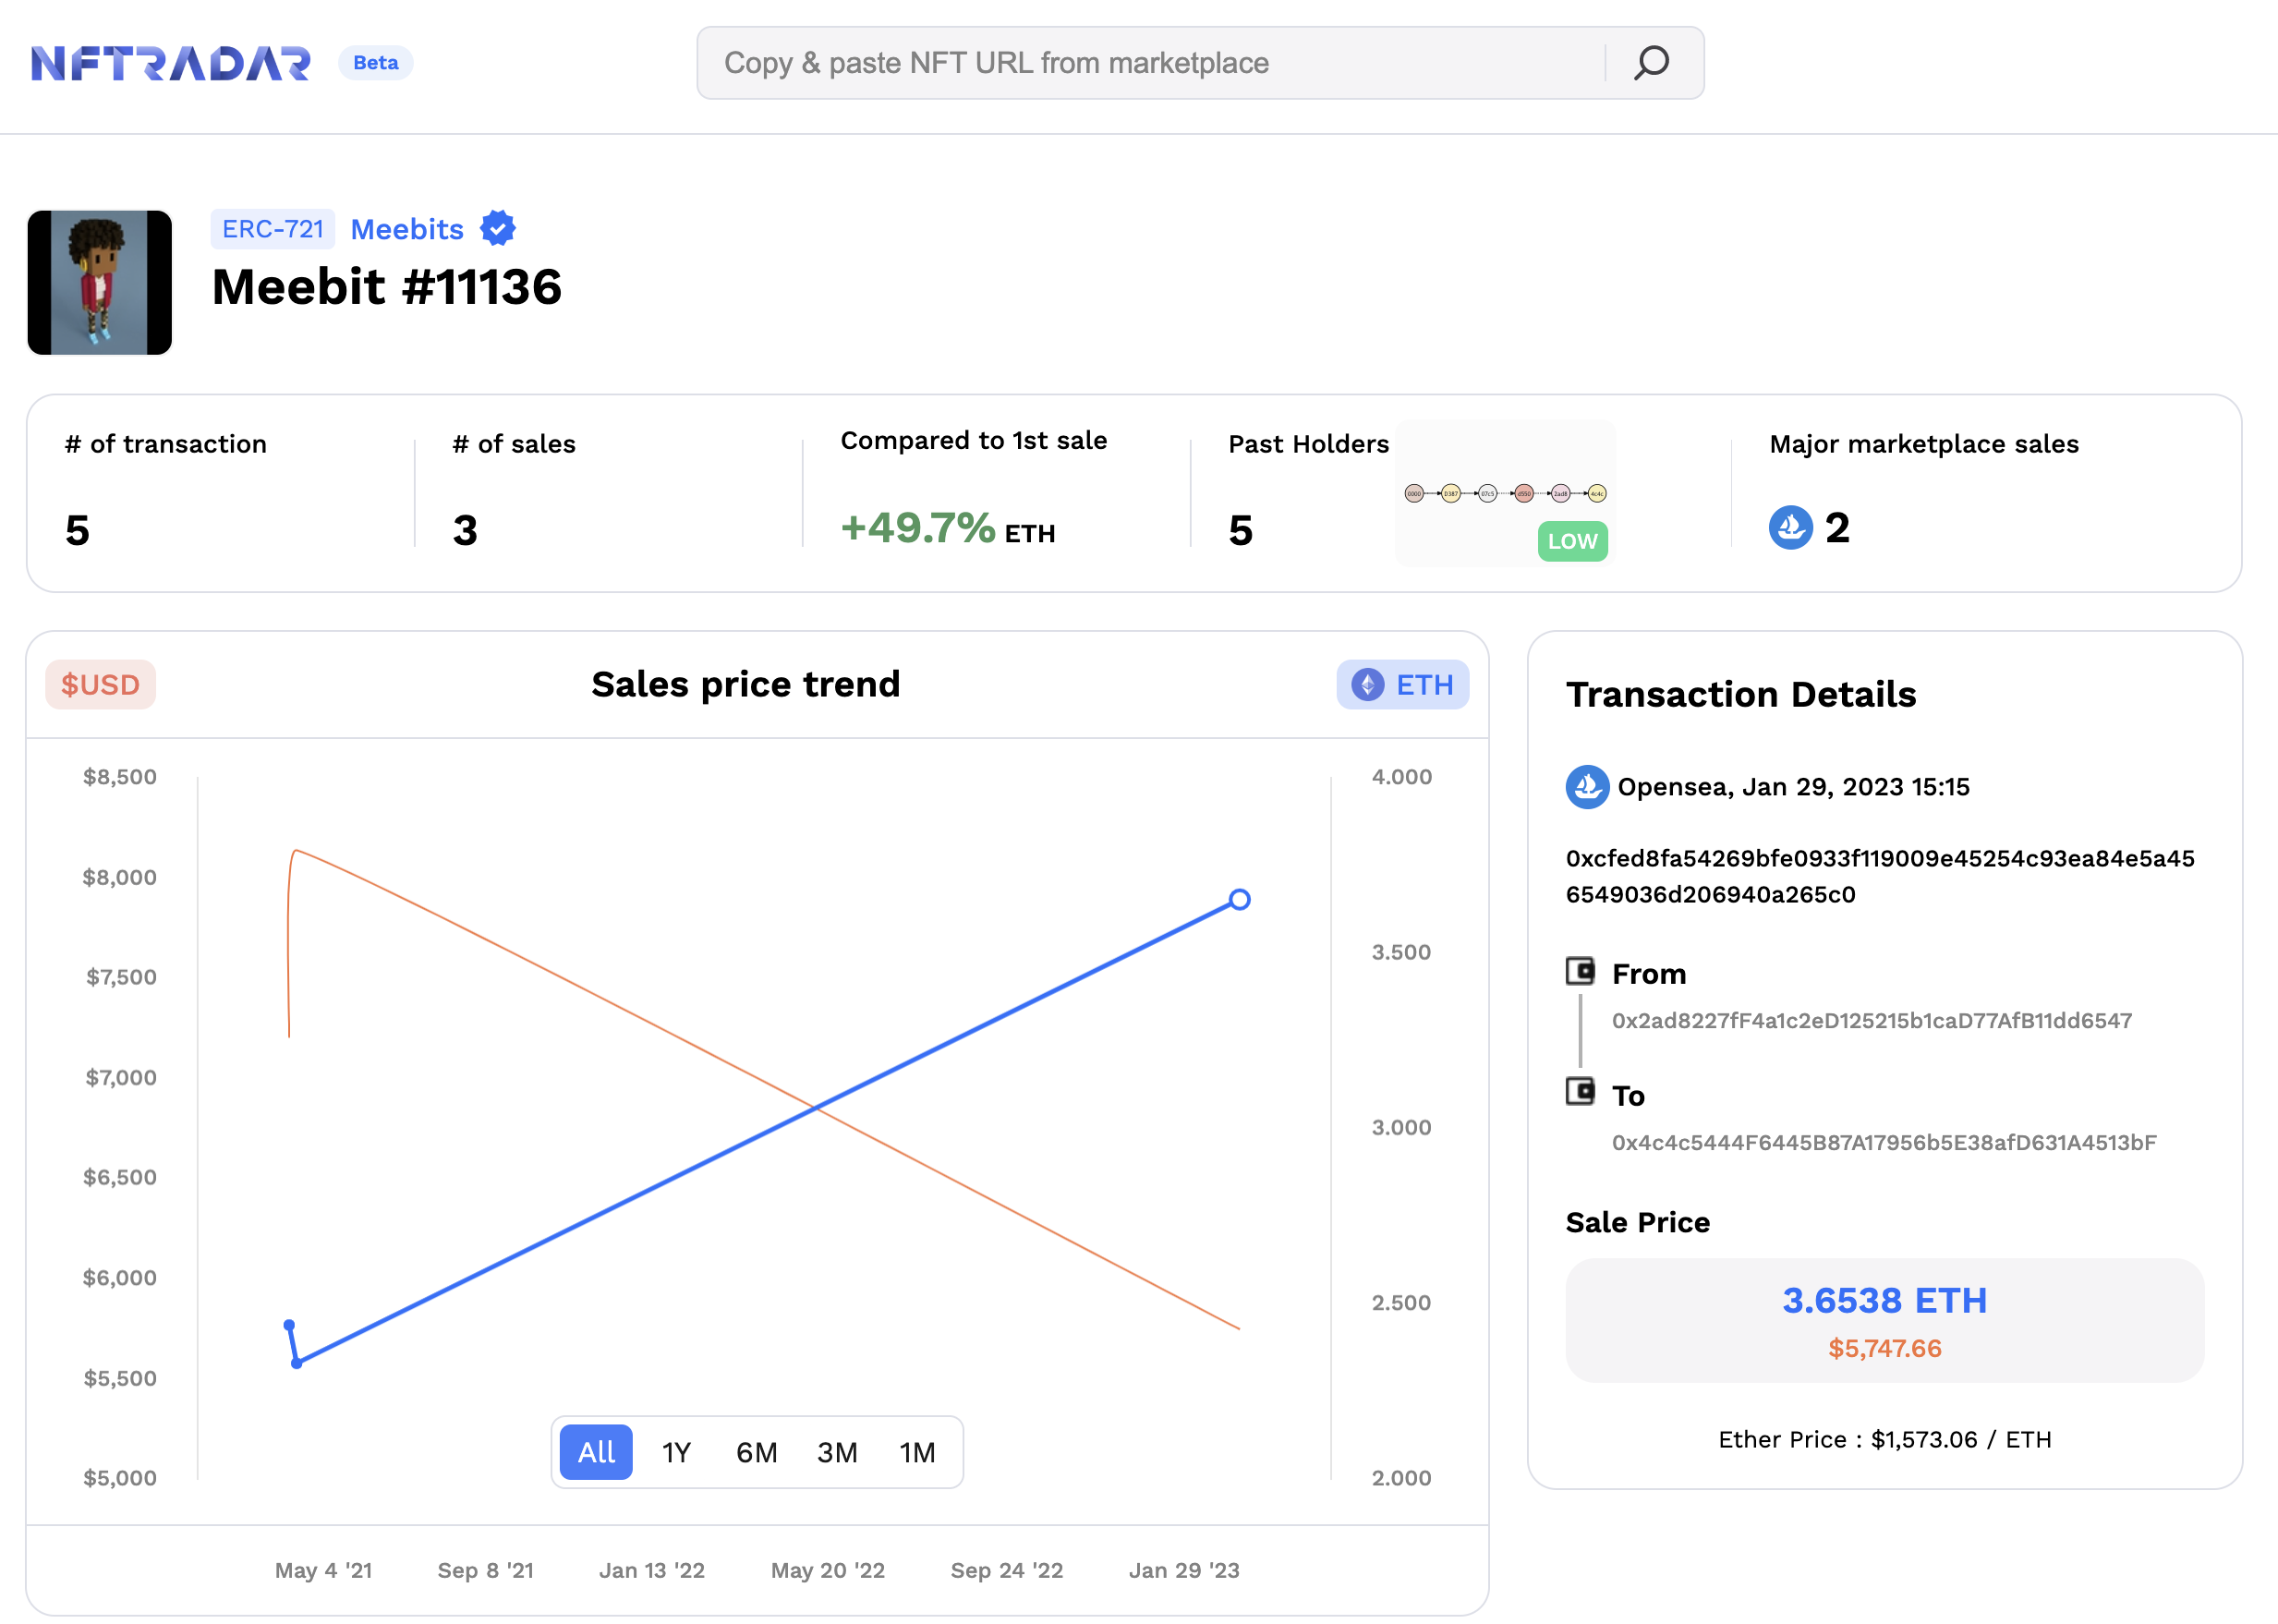Select the All time range
Viewport: 2278px width, 1624px height.
click(x=596, y=1452)
